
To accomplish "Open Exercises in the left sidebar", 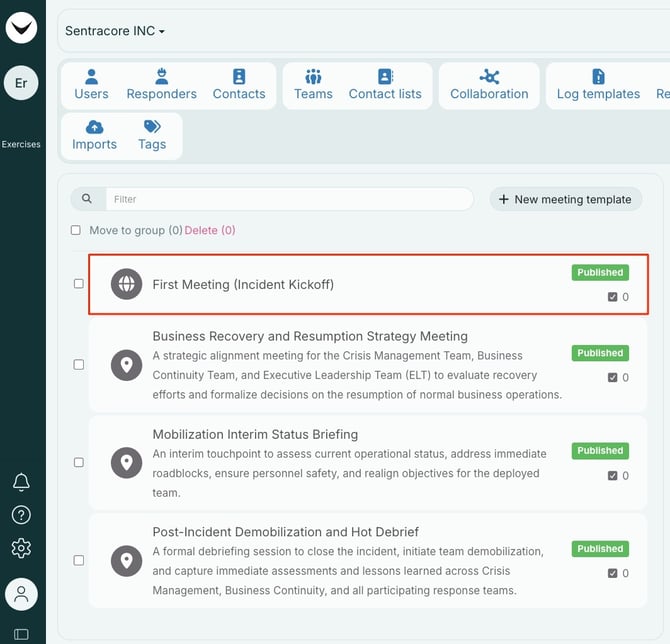I will (21, 144).
